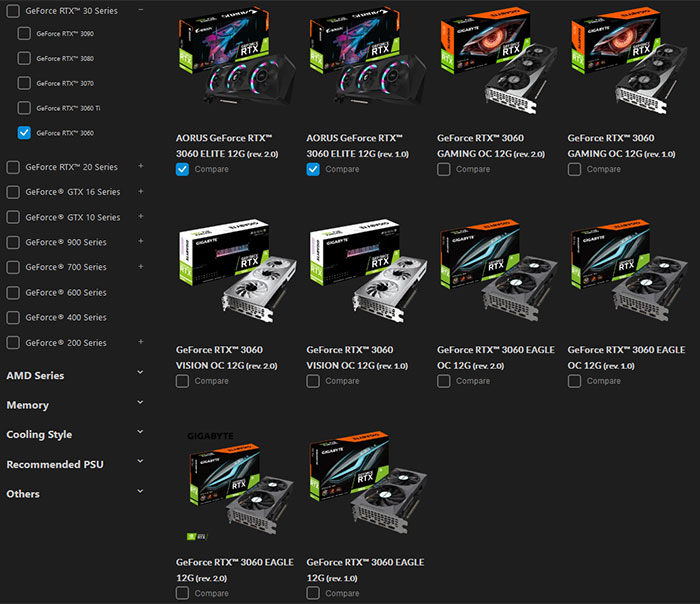Tick the GeForce RTX 3070 filter
The image size is (700, 604).
(x=24, y=83)
